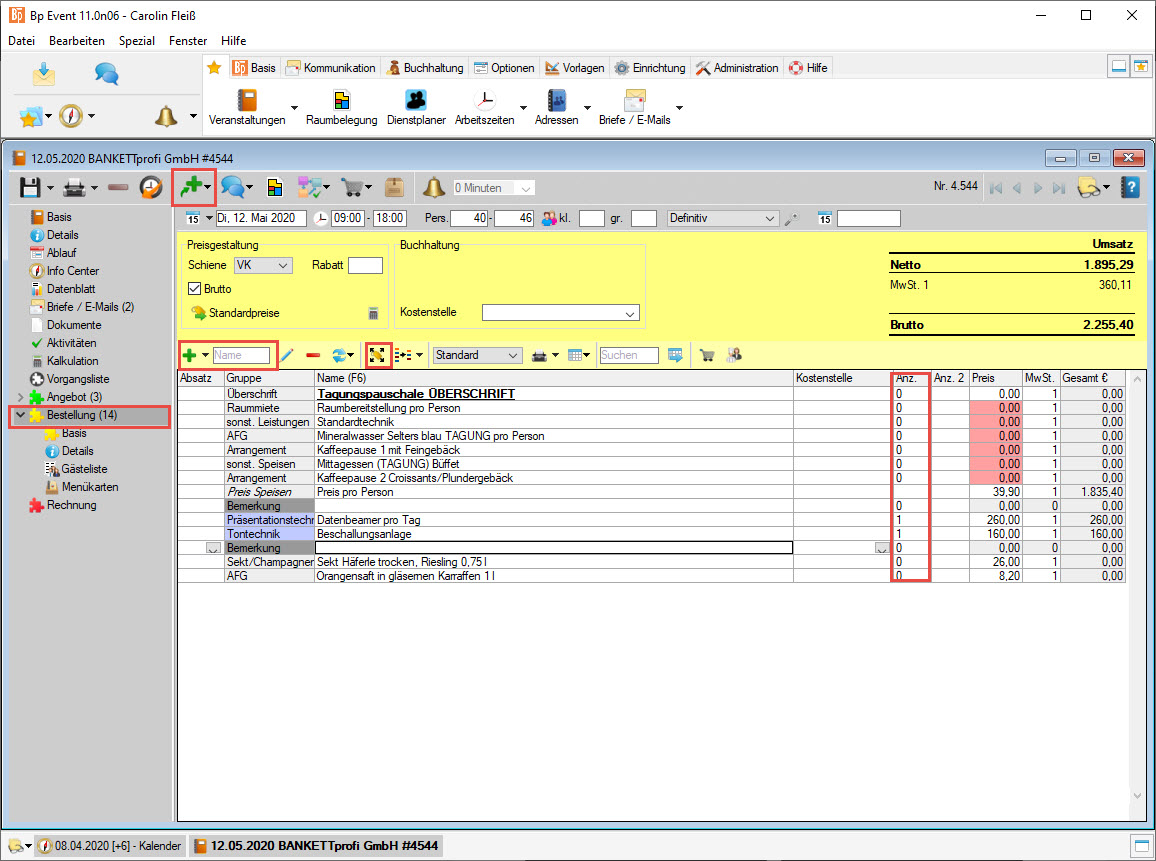Image resolution: width=1156 pixels, height=861 pixels.
Task: Click the green plus add item icon
Action: point(189,355)
